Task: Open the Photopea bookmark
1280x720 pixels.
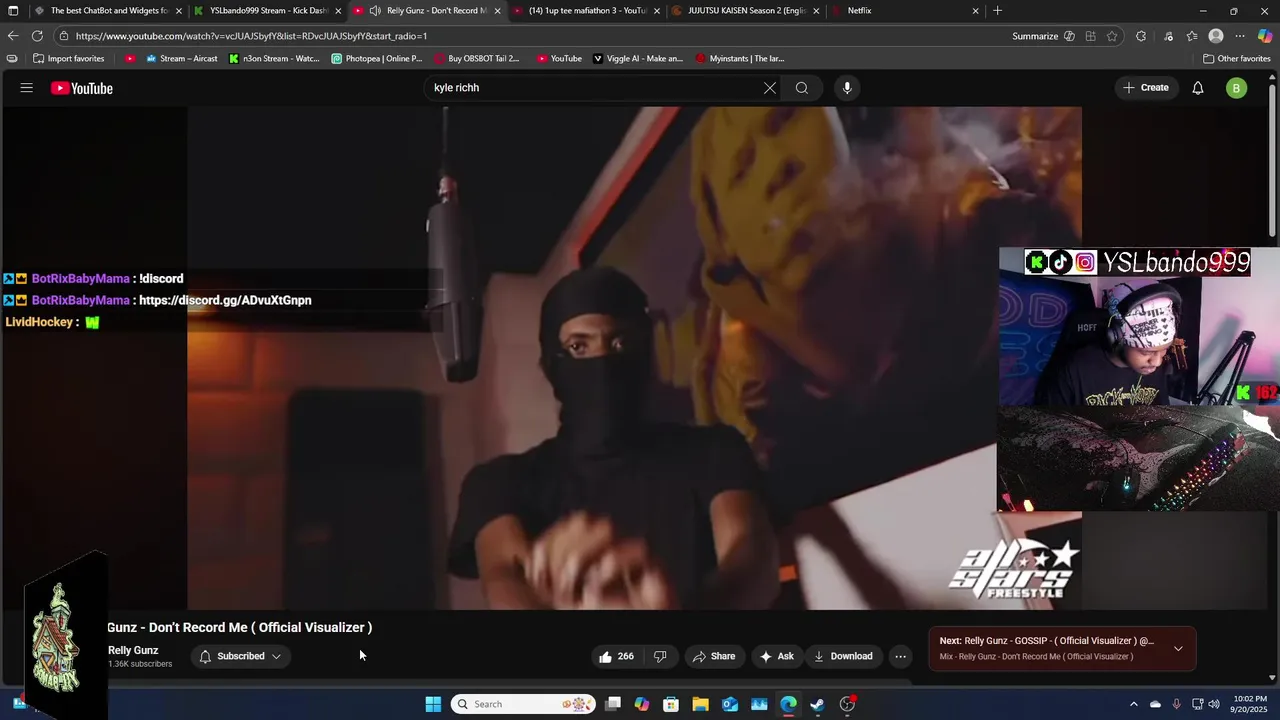Action: tap(377, 58)
